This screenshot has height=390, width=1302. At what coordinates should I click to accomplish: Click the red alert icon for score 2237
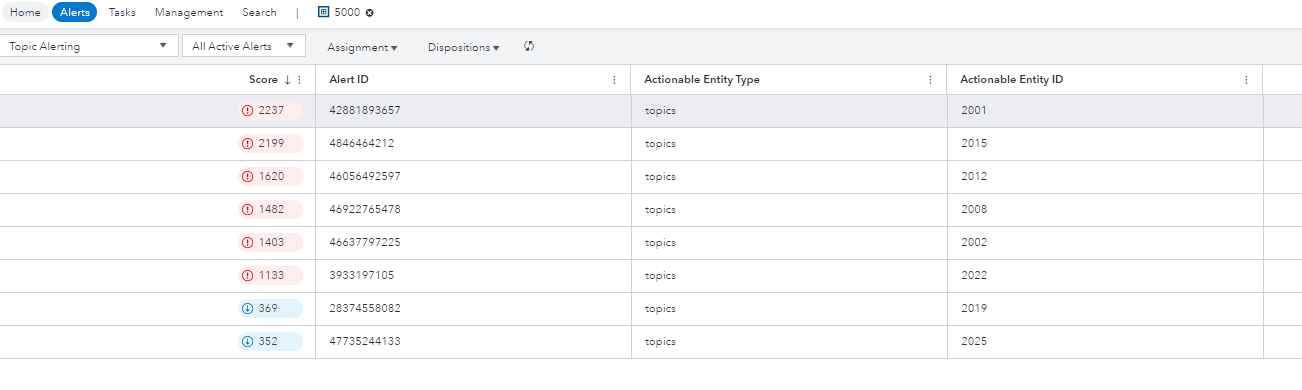(248, 111)
